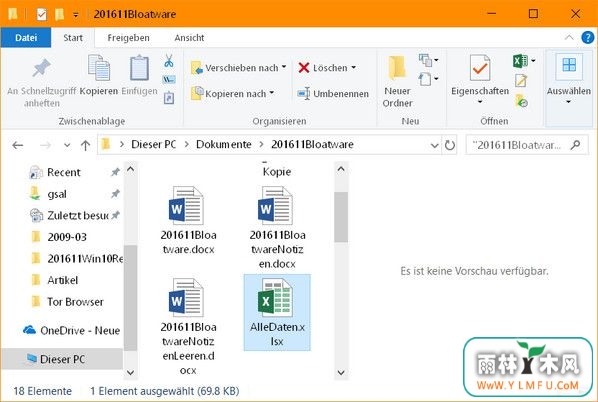Open address bar history dropdown
Viewport: 598px width, 402px height.
[434, 145]
